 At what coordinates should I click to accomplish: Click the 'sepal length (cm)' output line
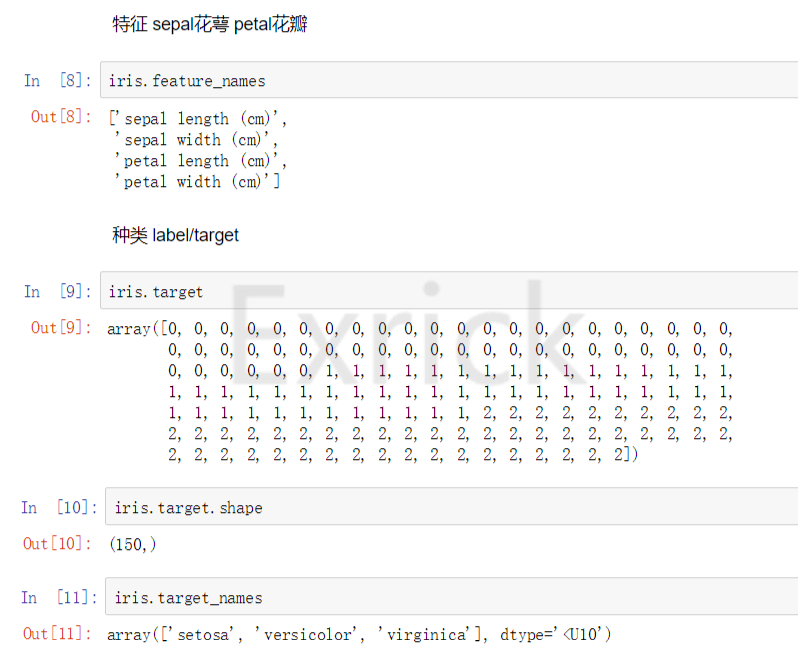point(200,118)
